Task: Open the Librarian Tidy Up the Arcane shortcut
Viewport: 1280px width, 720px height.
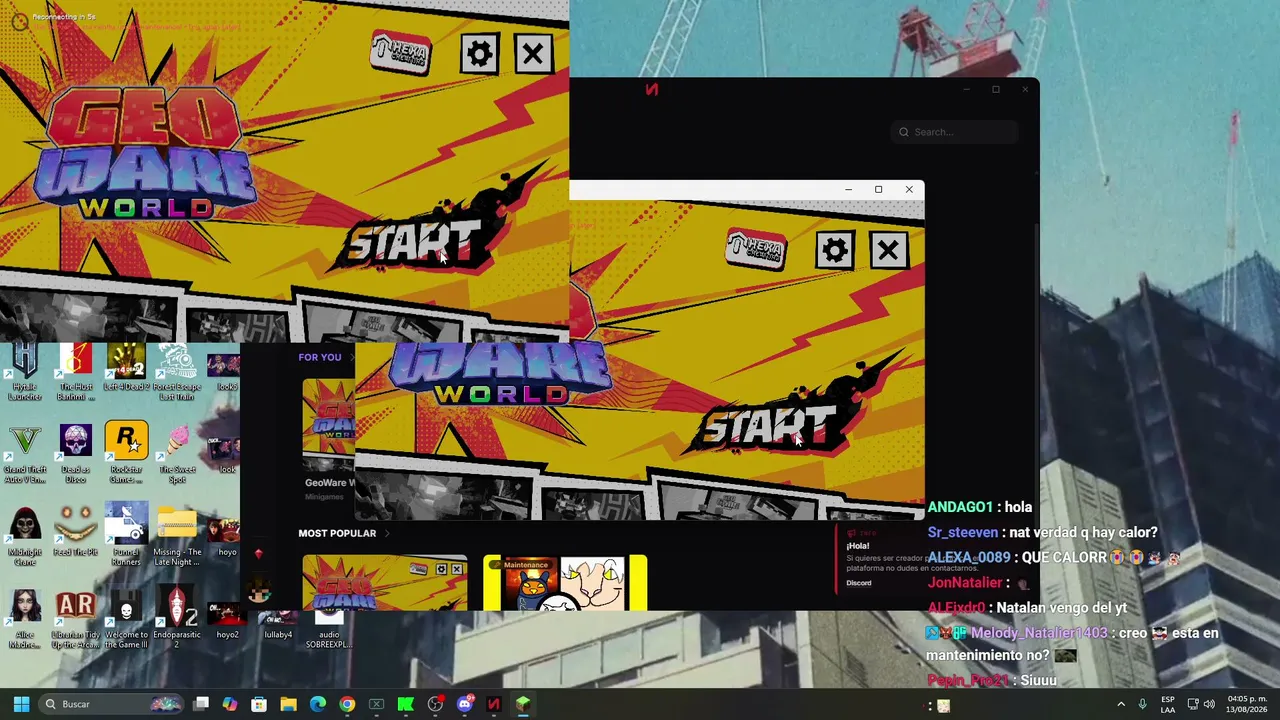Action: [75, 618]
